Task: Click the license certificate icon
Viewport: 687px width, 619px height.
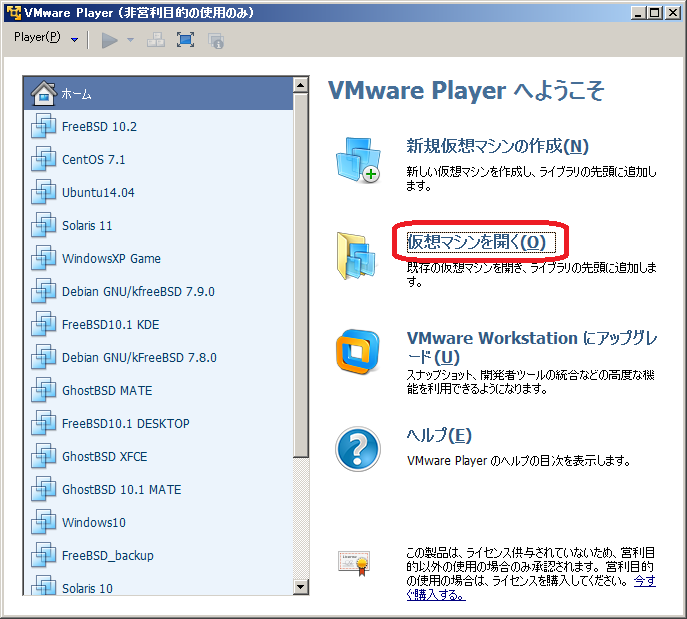Action: pos(354,563)
